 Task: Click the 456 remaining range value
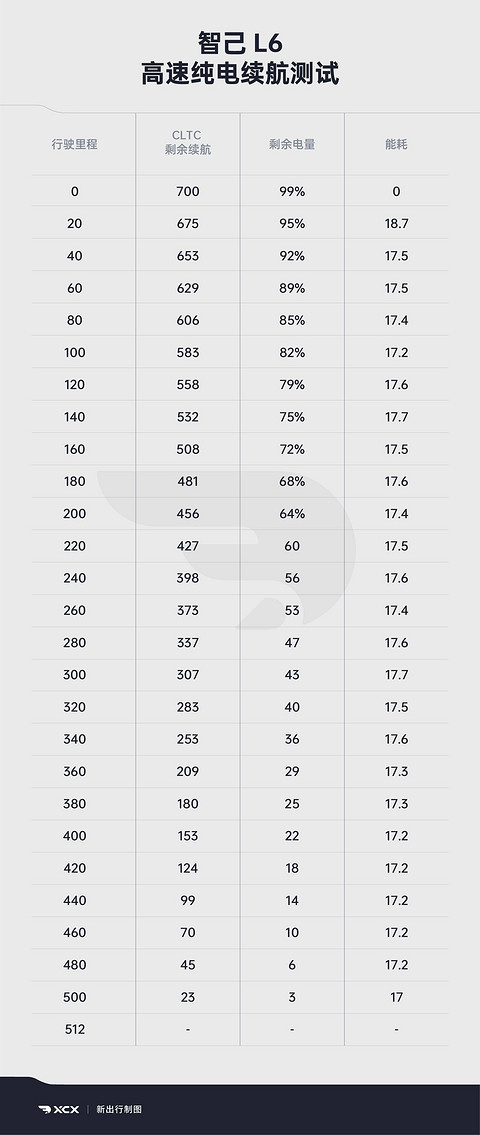click(188, 514)
